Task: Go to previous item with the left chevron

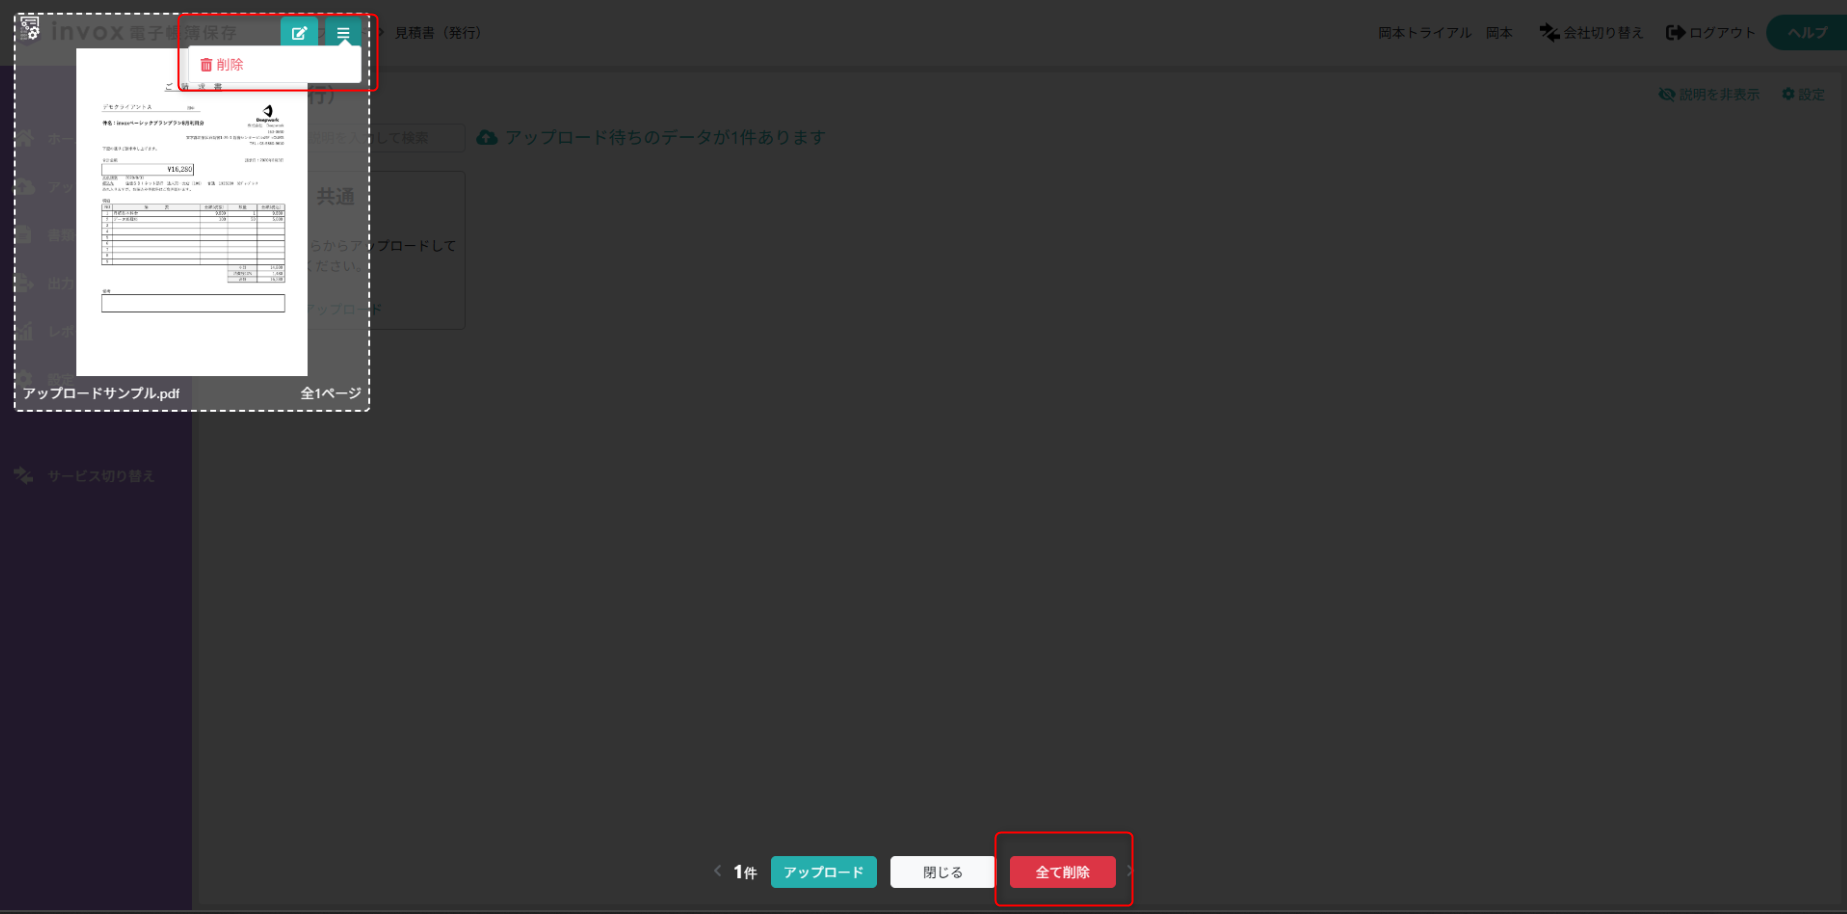Action: (717, 871)
